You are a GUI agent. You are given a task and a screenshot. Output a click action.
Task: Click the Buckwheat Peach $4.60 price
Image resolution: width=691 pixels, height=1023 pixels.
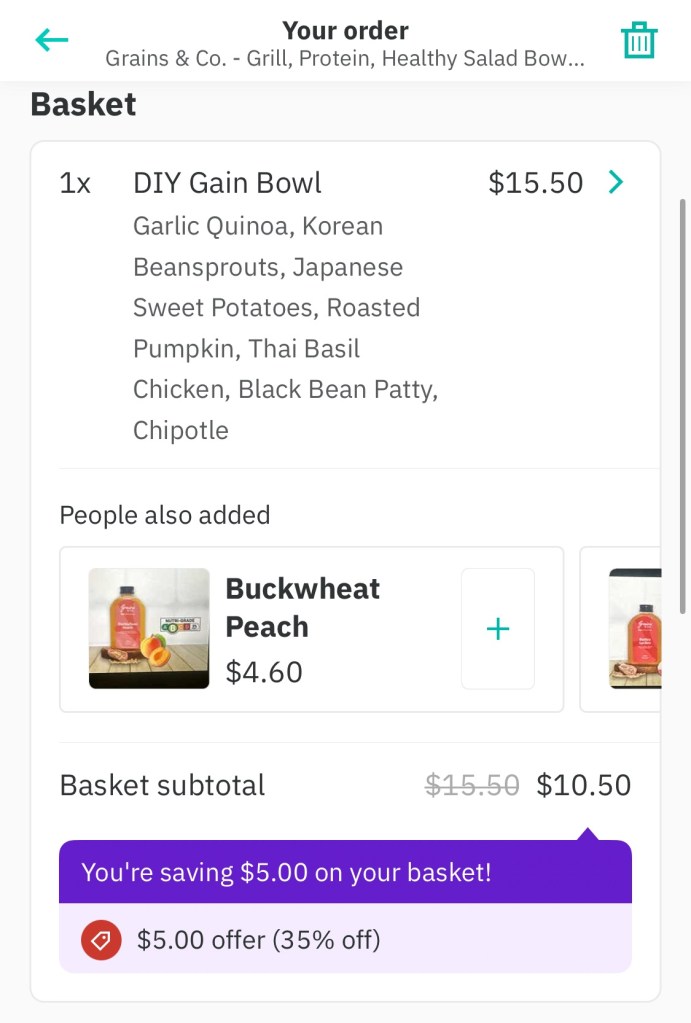(262, 672)
